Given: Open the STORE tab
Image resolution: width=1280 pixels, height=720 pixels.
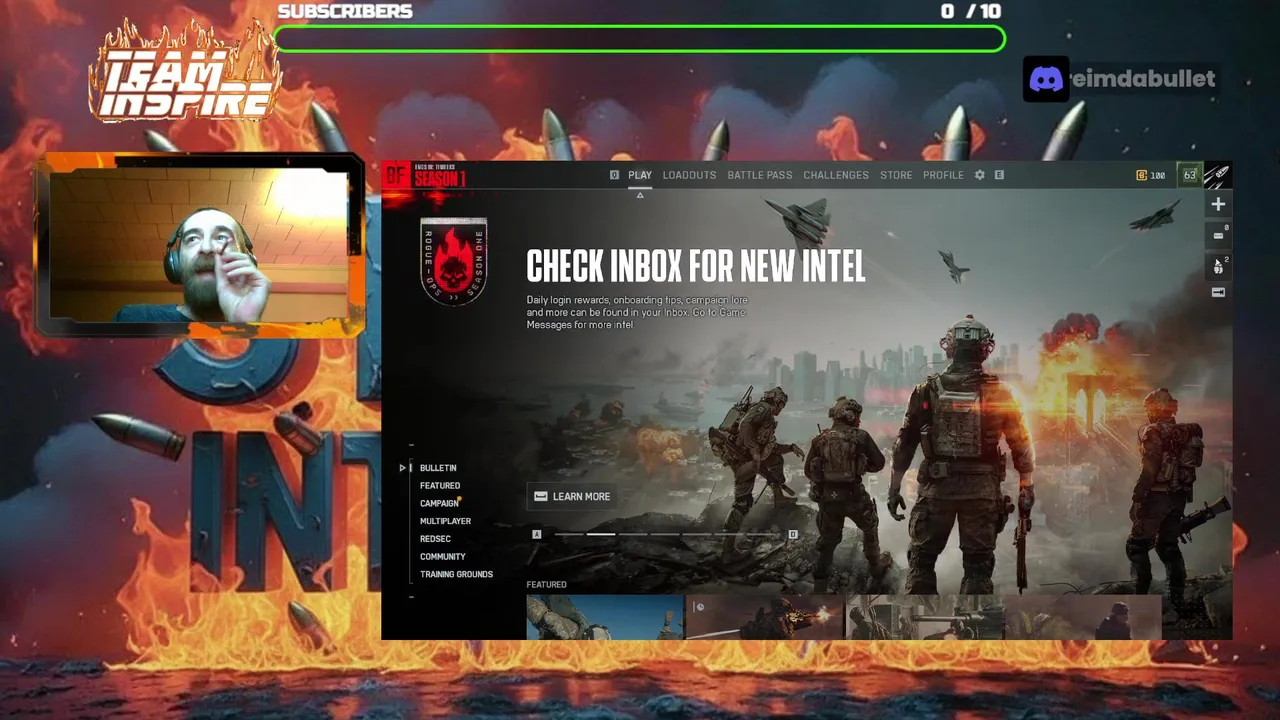Looking at the screenshot, I should (x=896, y=175).
